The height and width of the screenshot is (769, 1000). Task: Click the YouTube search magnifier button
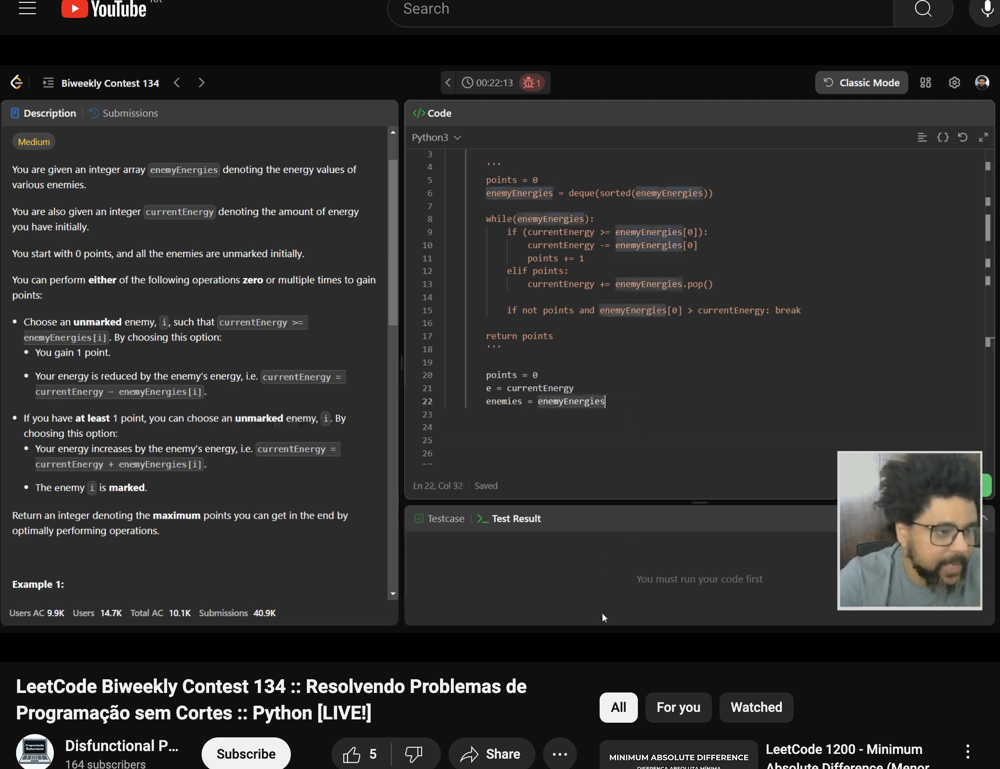coord(923,10)
